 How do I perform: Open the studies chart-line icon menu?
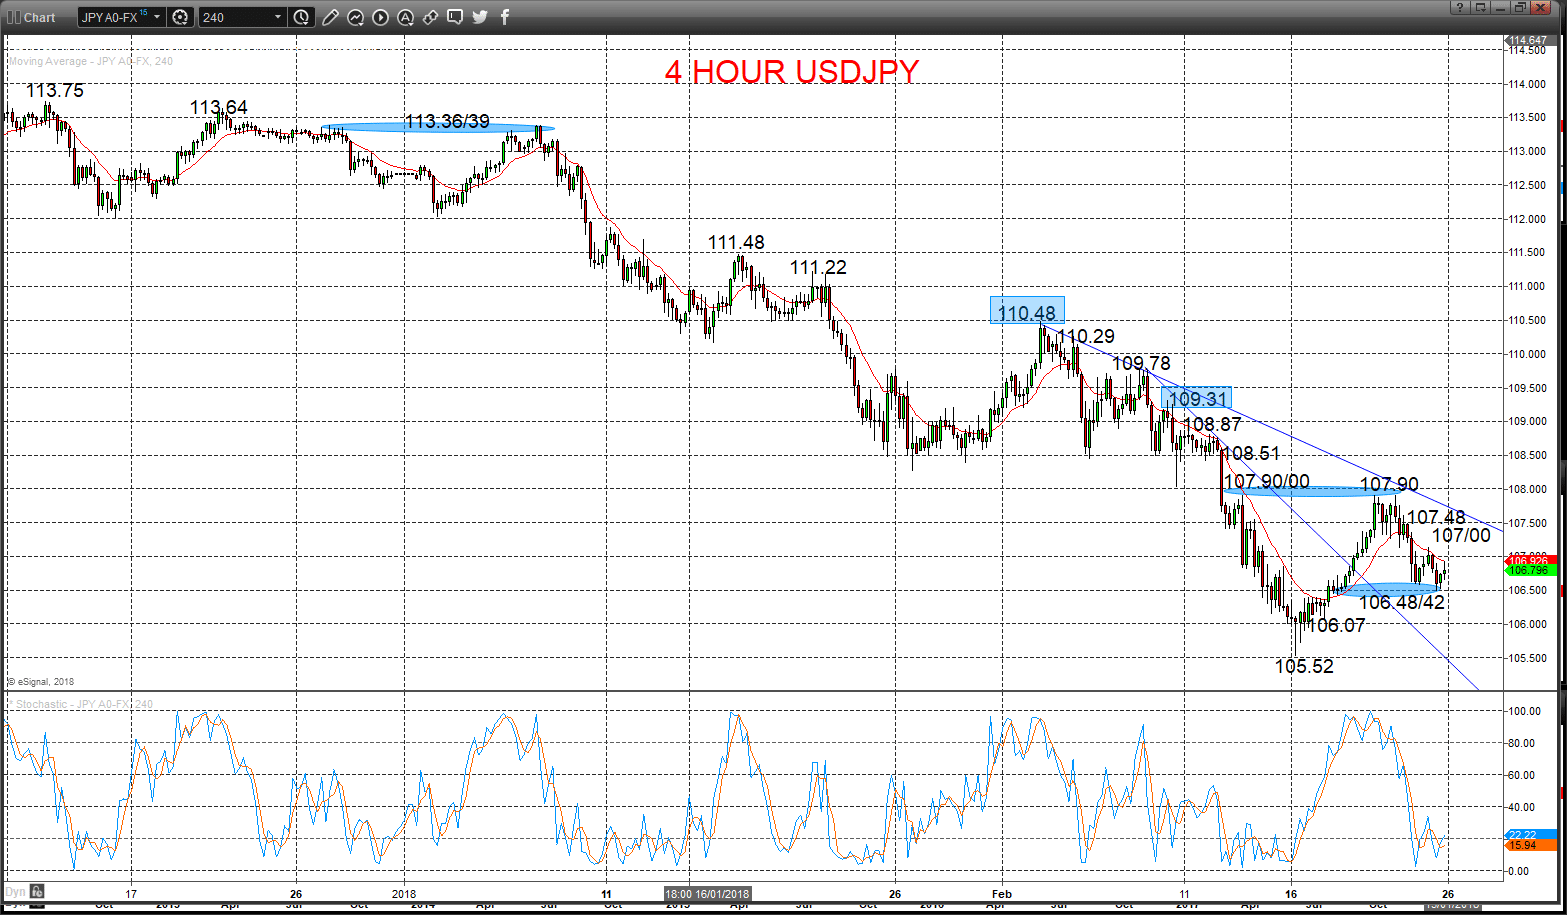(355, 17)
